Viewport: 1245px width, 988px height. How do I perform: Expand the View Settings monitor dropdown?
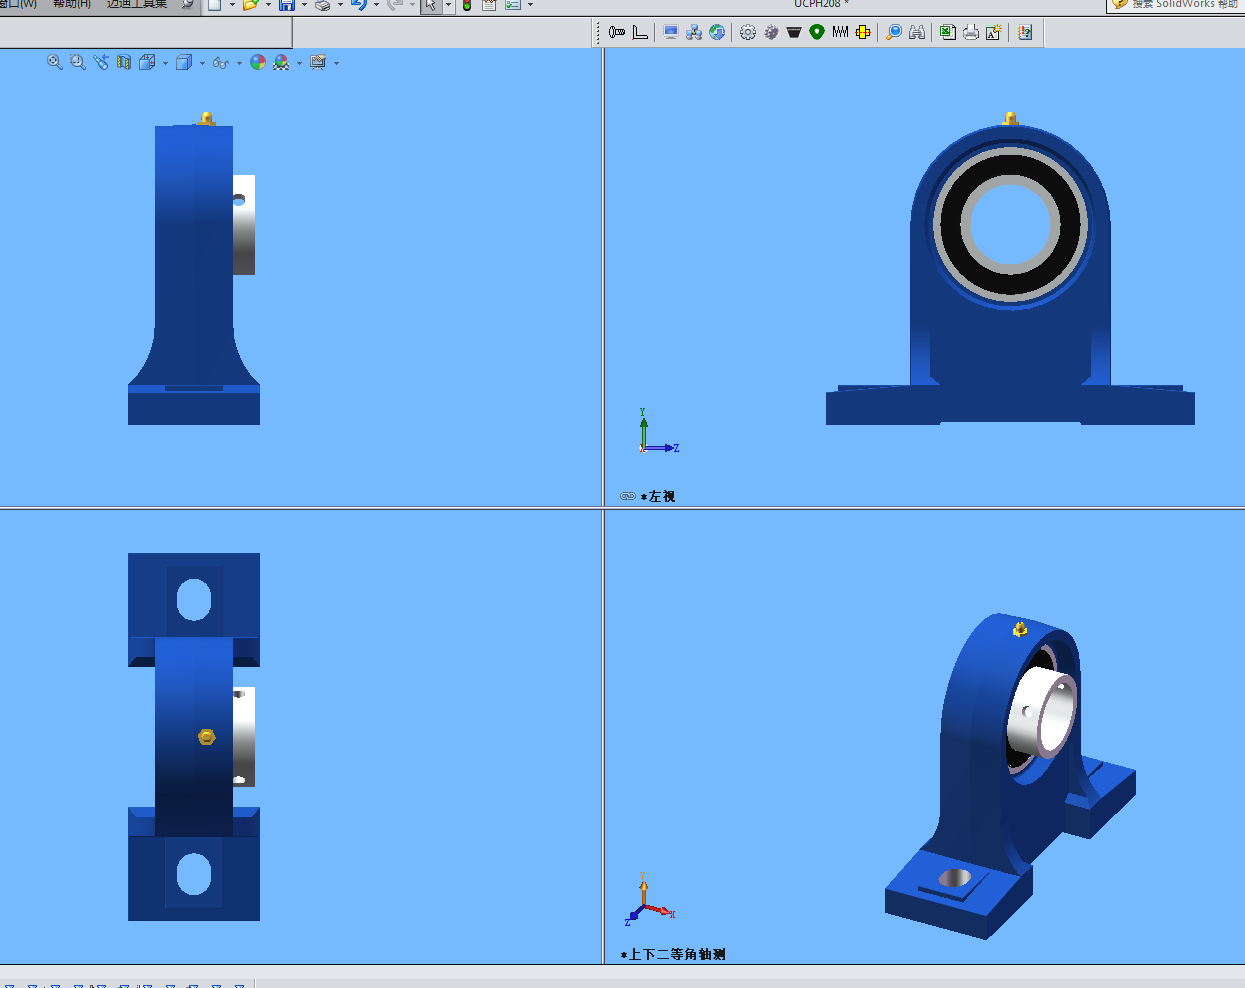click(x=336, y=63)
